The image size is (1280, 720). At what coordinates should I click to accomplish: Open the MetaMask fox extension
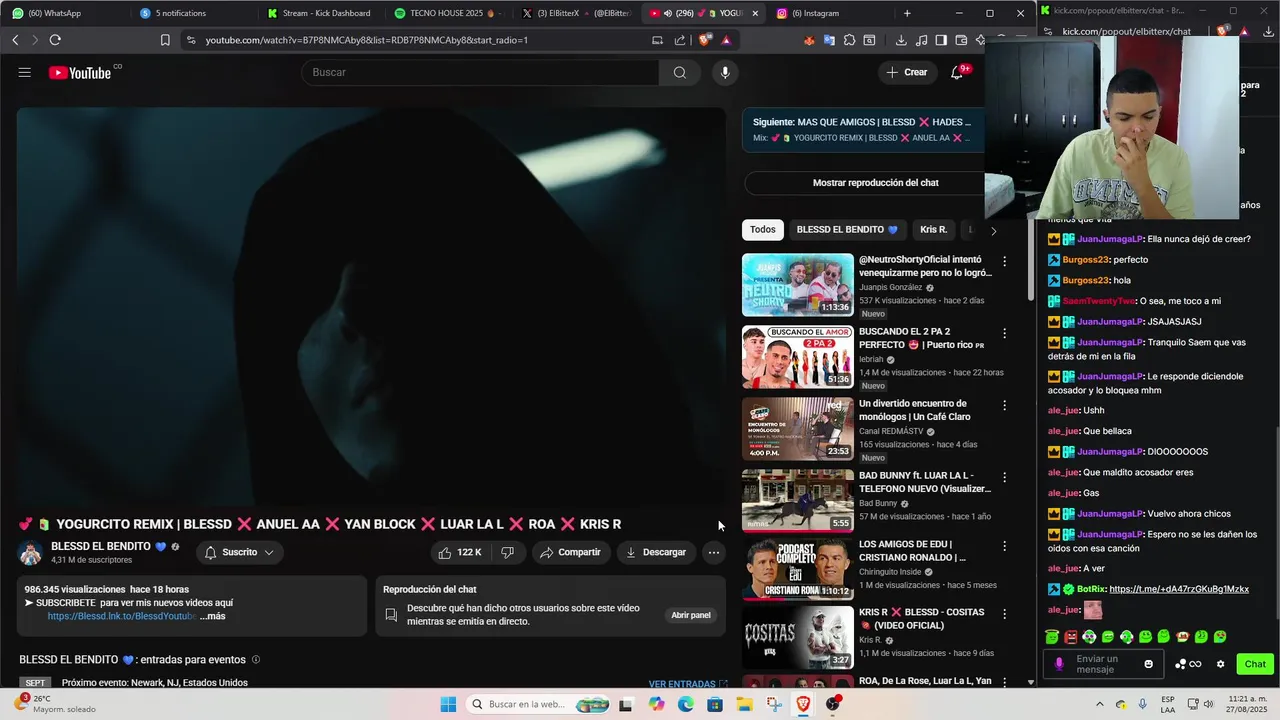click(809, 40)
